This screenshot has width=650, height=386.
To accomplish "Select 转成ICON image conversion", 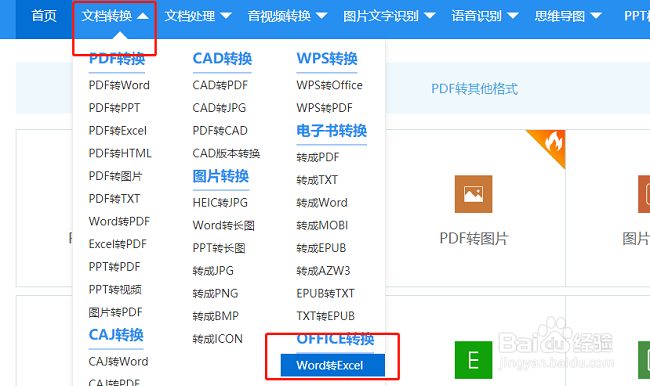I will coord(218,339).
